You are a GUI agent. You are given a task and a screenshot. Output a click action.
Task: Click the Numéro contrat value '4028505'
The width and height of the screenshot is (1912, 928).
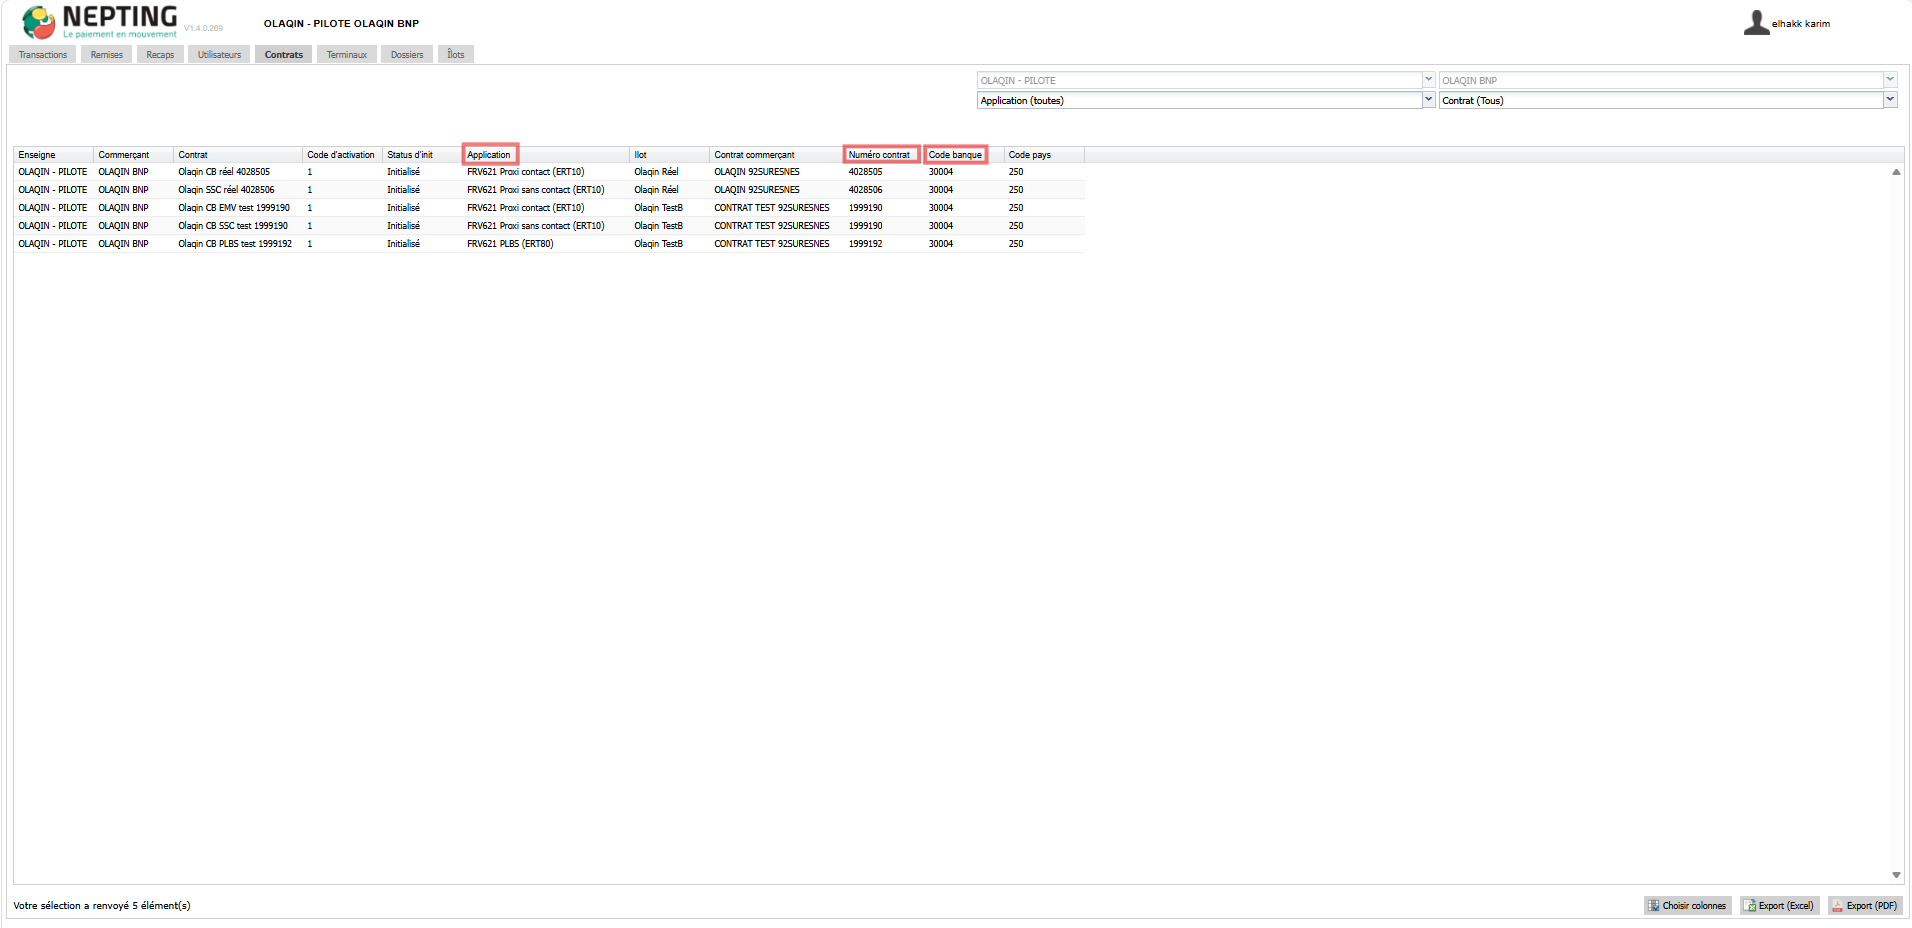tap(866, 172)
